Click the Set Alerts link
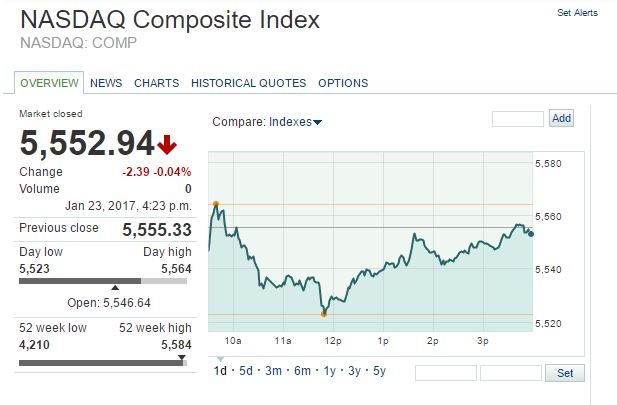 point(577,13)
